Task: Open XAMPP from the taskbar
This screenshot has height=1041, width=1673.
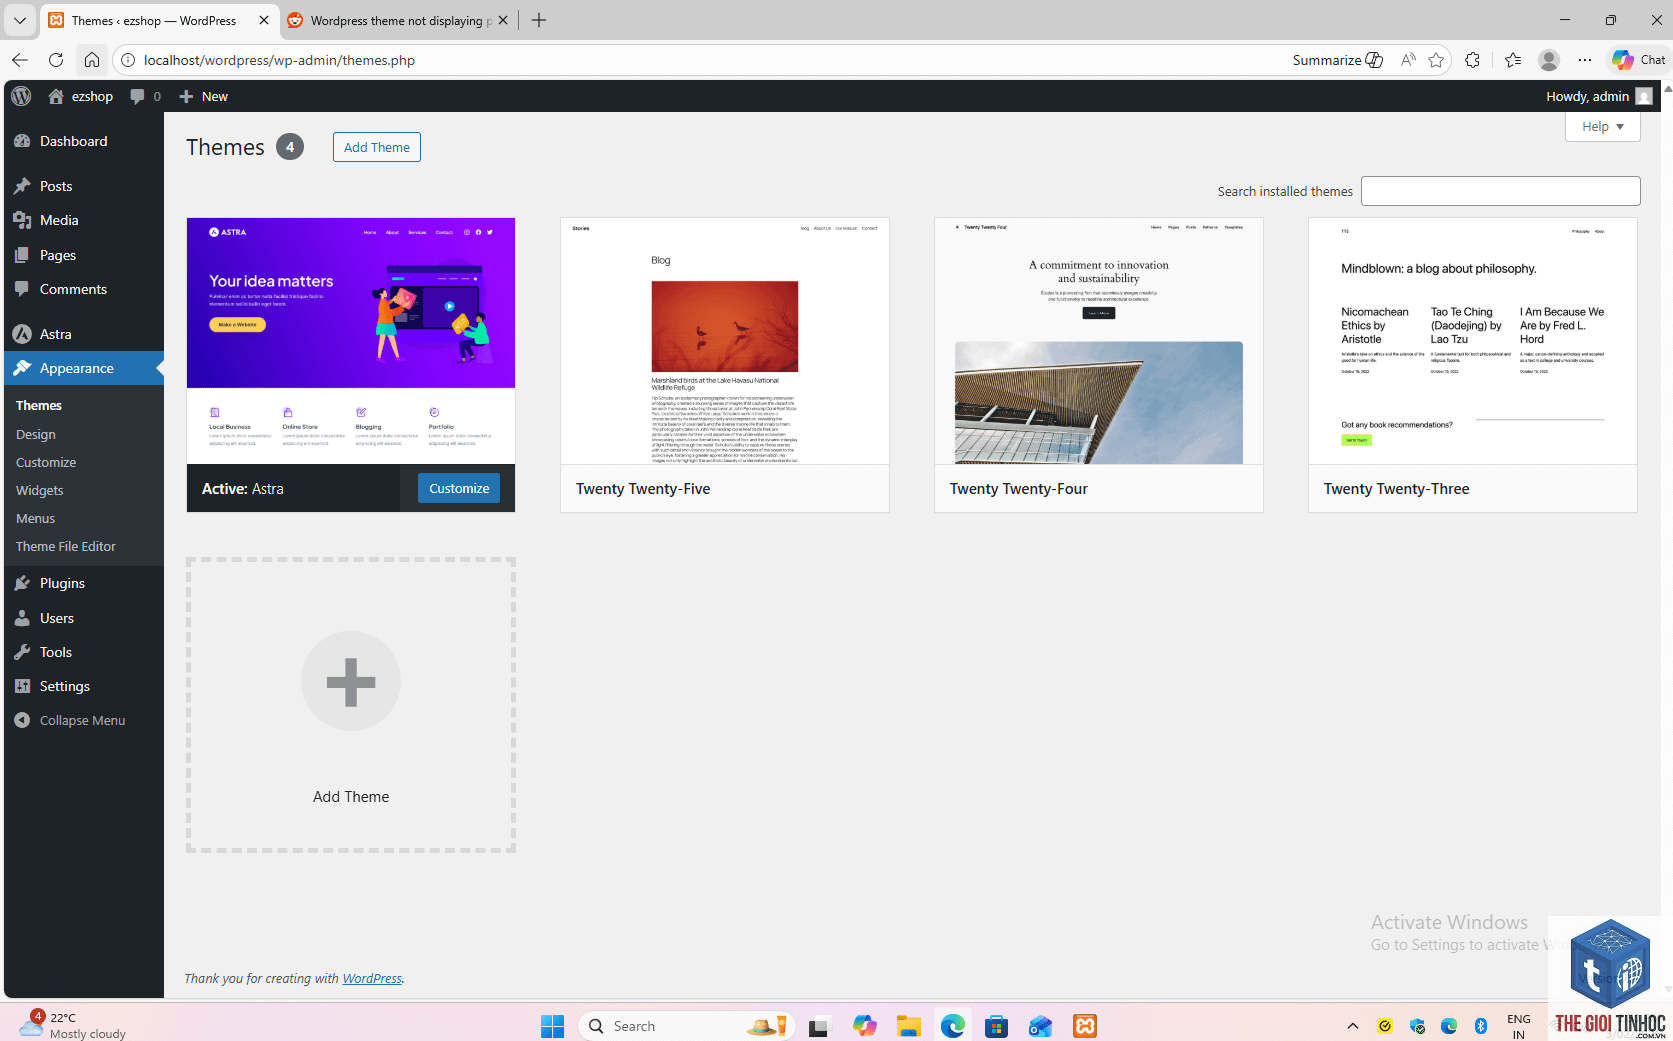Action: coord(1085,1026)
